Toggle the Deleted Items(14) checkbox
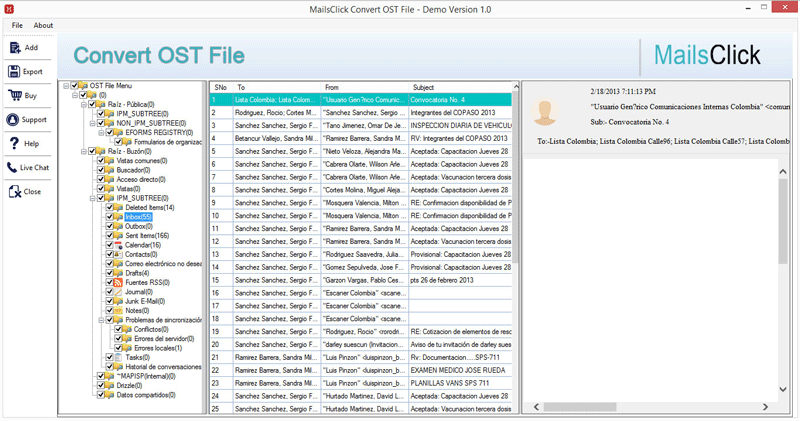This screenshot has height=421, width=800. 110,207
